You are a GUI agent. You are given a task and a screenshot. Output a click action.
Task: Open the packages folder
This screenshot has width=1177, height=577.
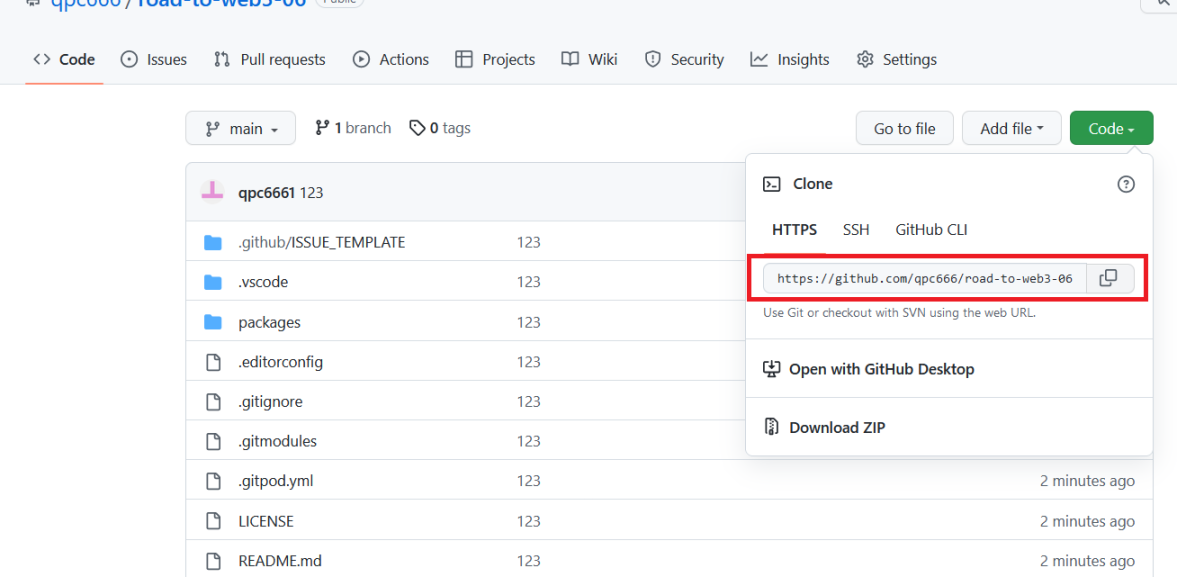pyautogui.click(x=269, y=322)
